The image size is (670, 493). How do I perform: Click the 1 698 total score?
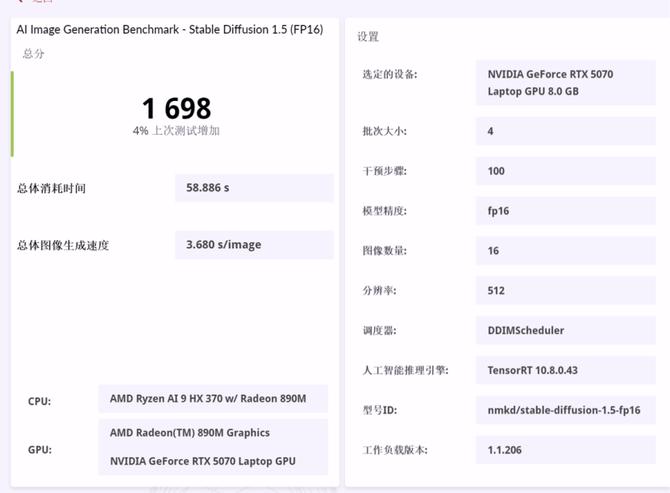click(176, 108)
